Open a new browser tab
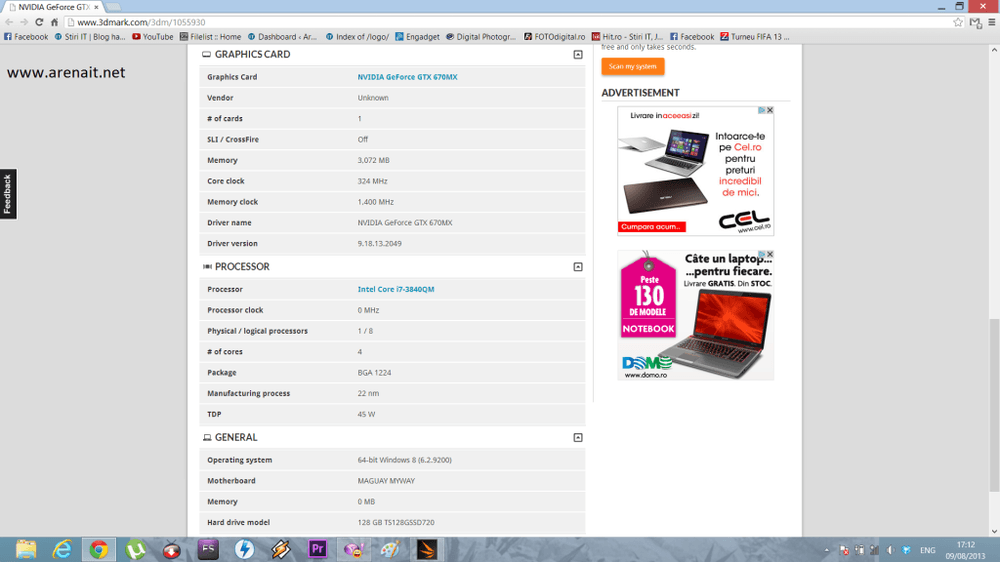 114,7
